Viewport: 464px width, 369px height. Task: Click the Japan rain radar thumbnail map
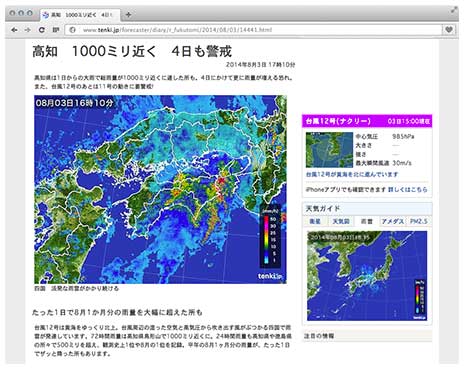tap(367, 276)
